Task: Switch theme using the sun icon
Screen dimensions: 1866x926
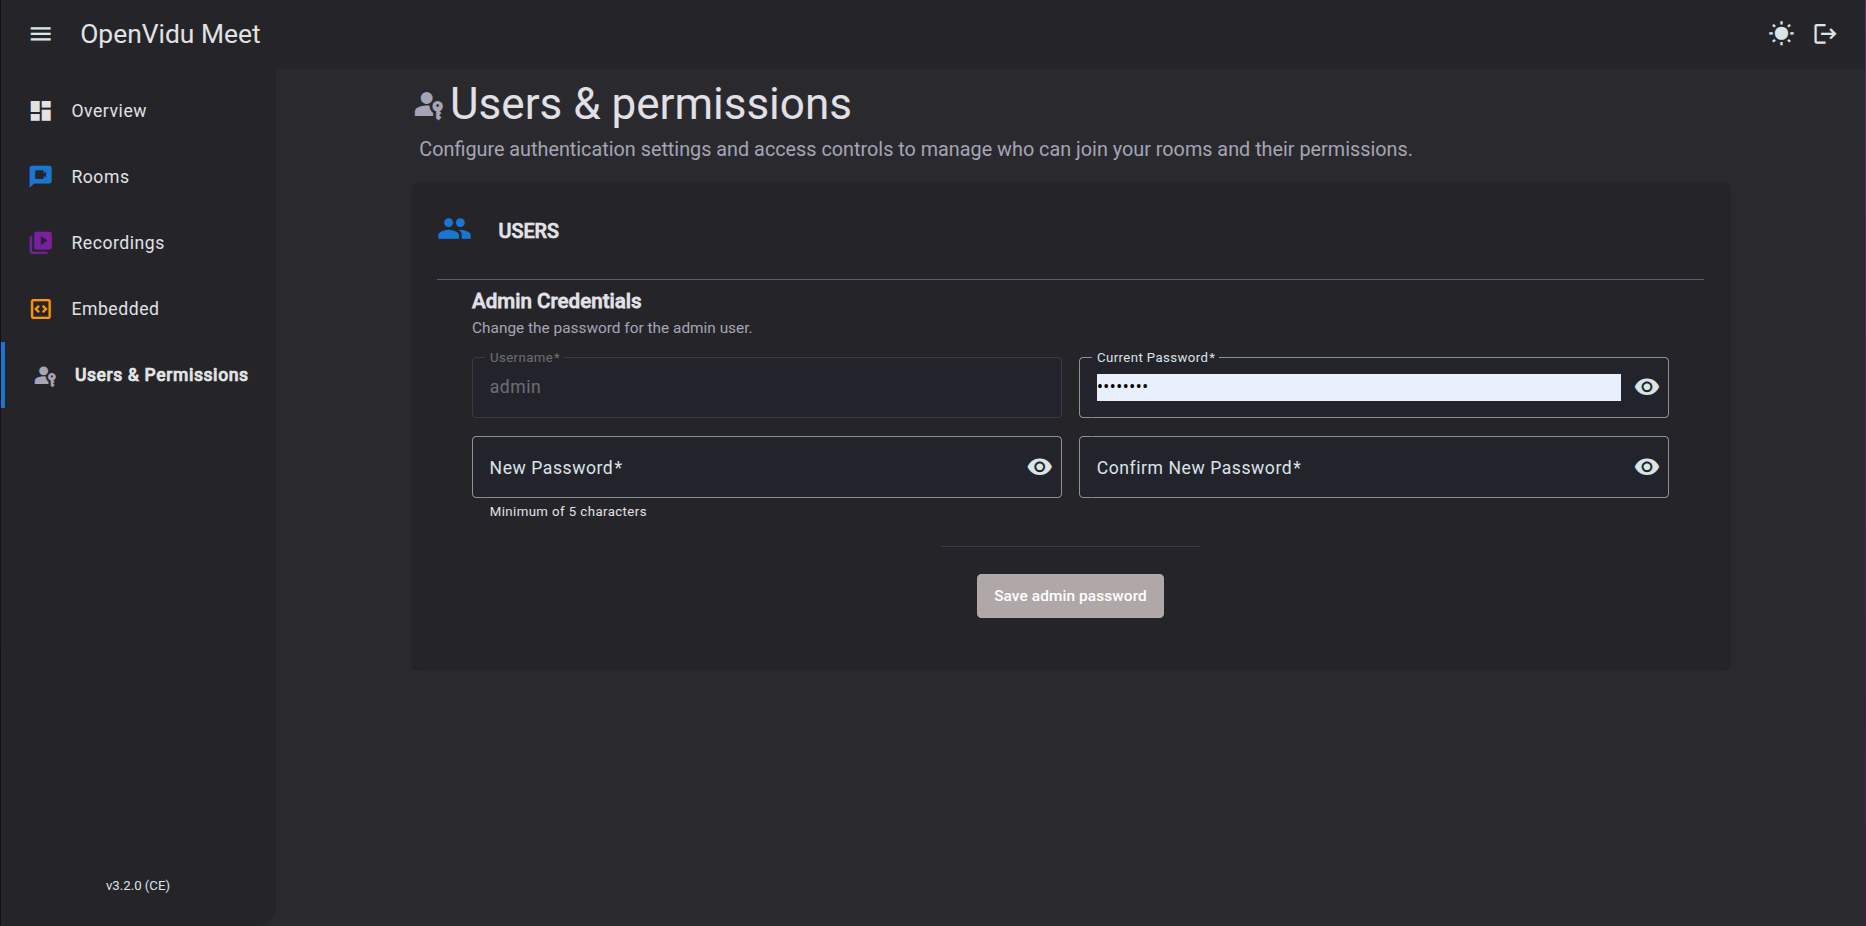Action: pos(1781,34)
